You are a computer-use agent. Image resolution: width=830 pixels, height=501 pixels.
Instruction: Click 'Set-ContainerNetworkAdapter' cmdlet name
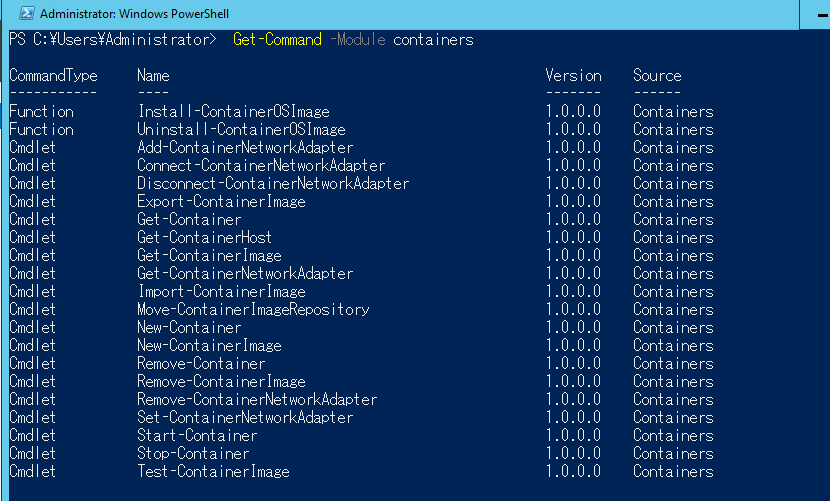click(x=245, y=418)
